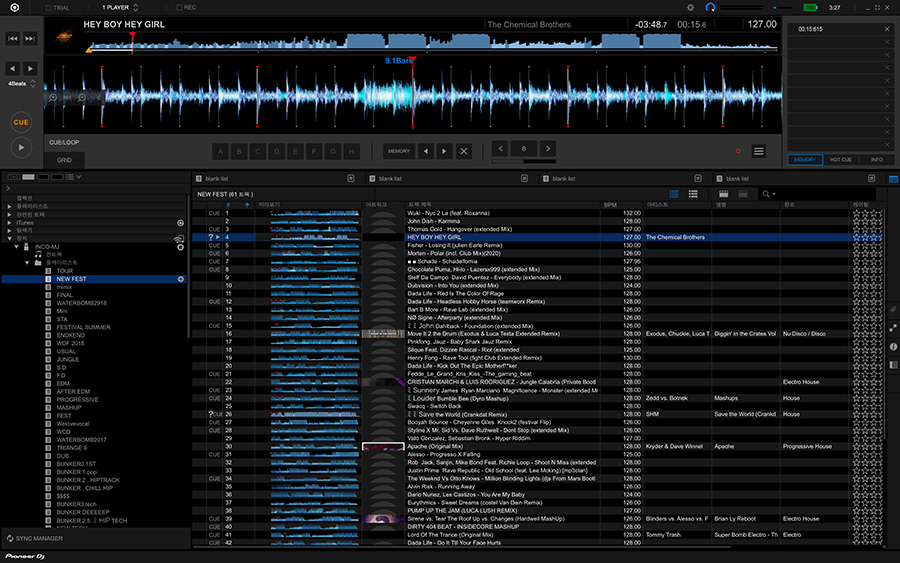Switch to the INFO tab

pos(876,160)
